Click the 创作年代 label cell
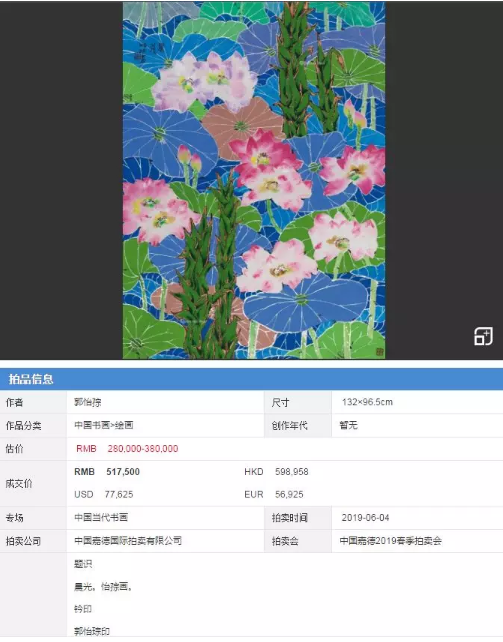Screen dimensions: 503x642 298,426
